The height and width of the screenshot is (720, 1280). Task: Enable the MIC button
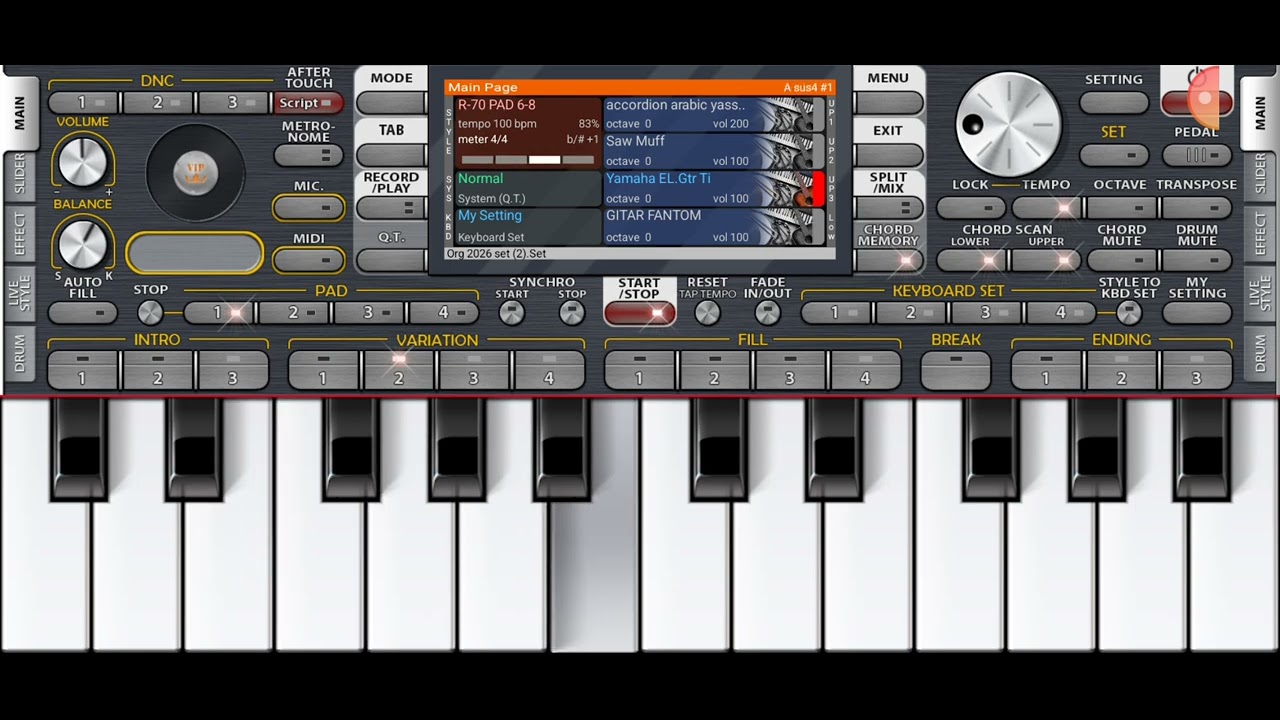[x=308, y=207]
